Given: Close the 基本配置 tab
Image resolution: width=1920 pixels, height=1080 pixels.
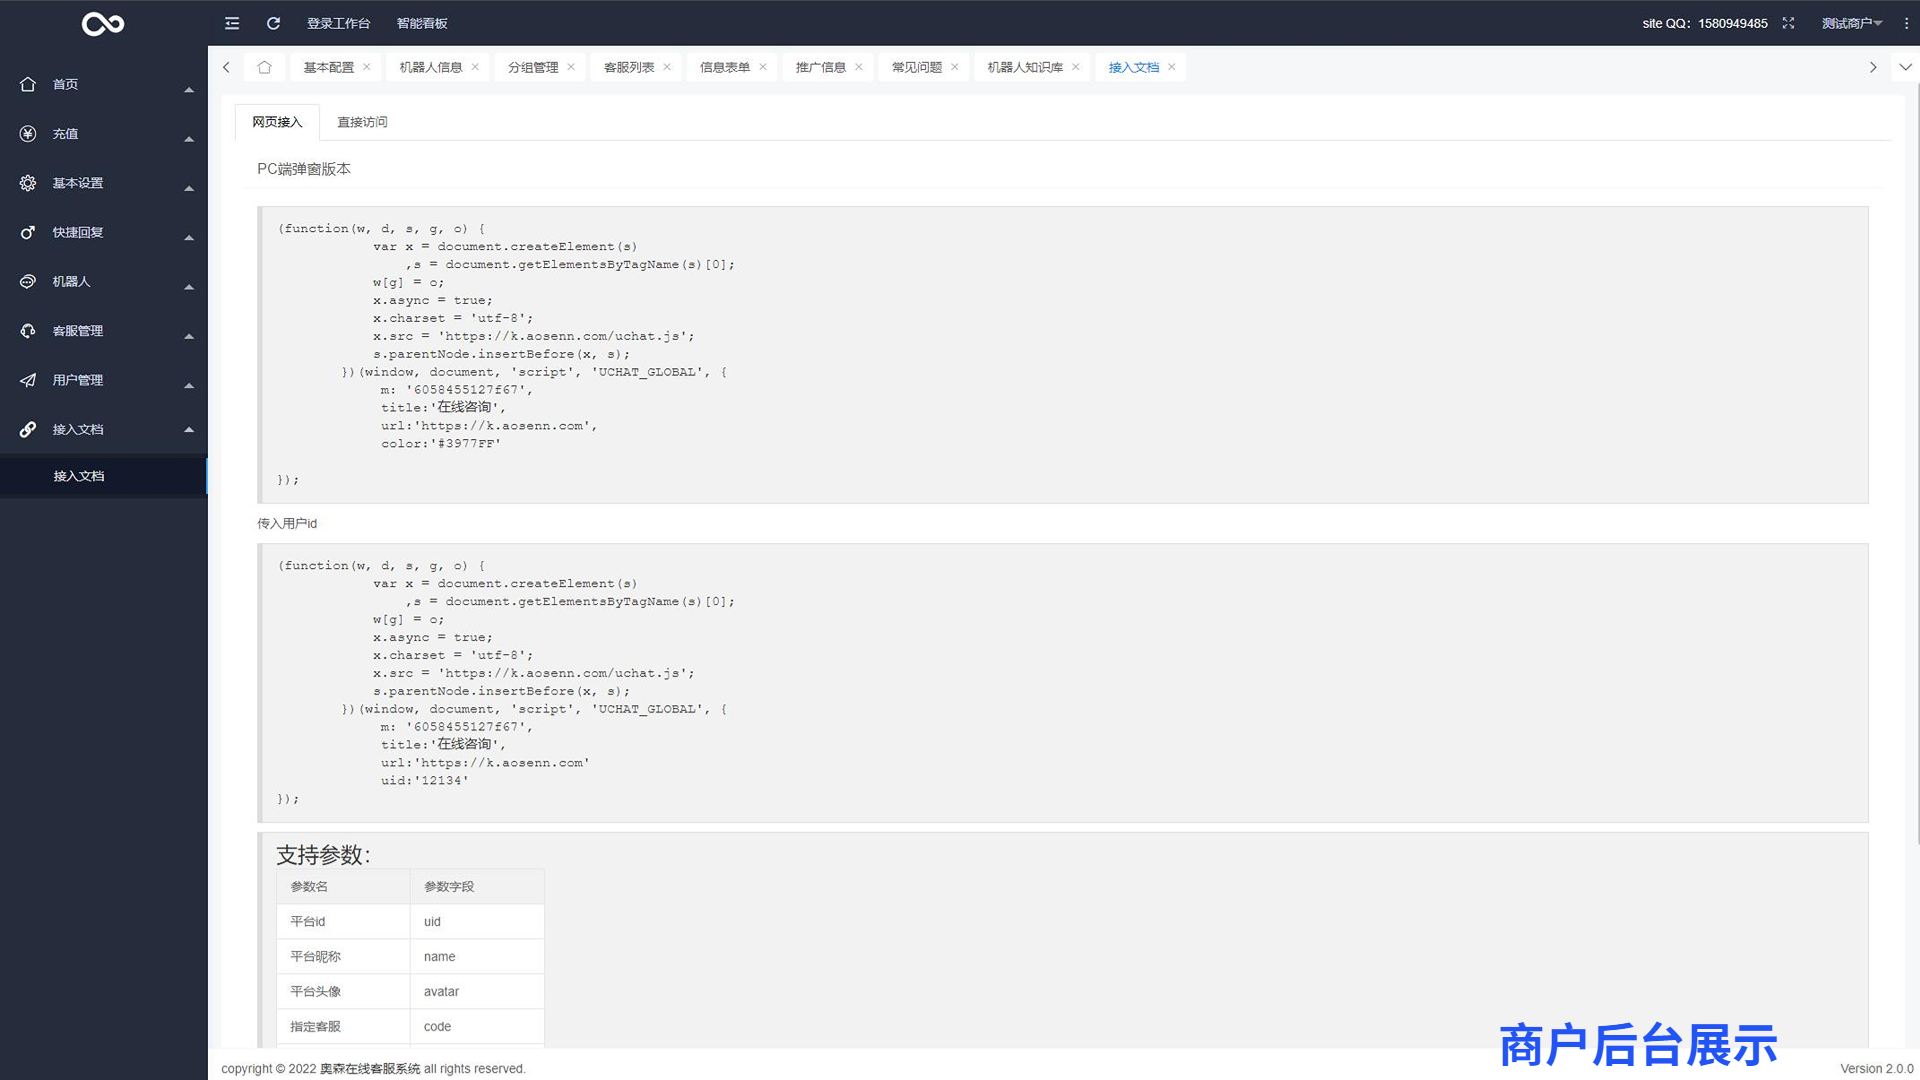Looking at the screenshot, I should point(367,67).
